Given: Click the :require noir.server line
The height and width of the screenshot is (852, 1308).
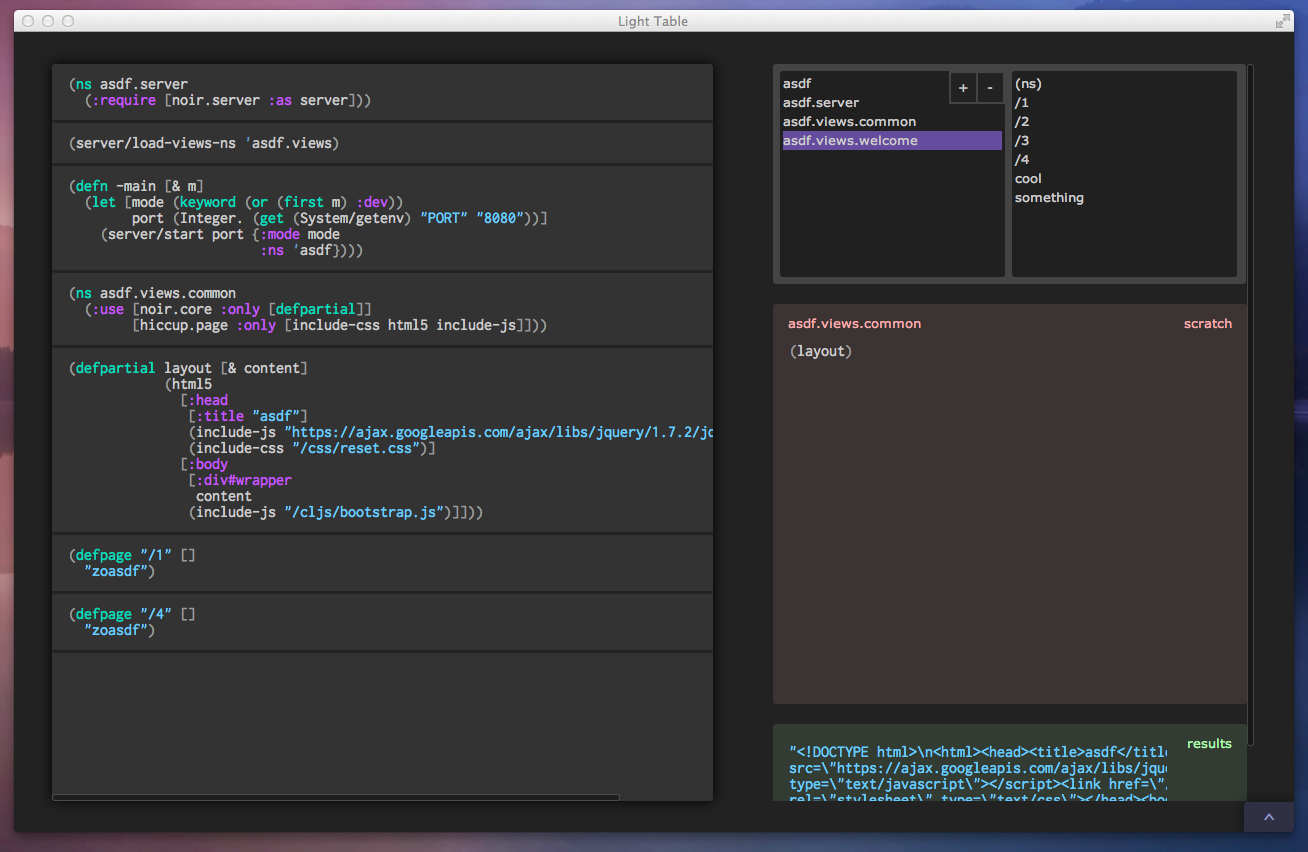Looking at the screenshot, I should tap(228, 100).
